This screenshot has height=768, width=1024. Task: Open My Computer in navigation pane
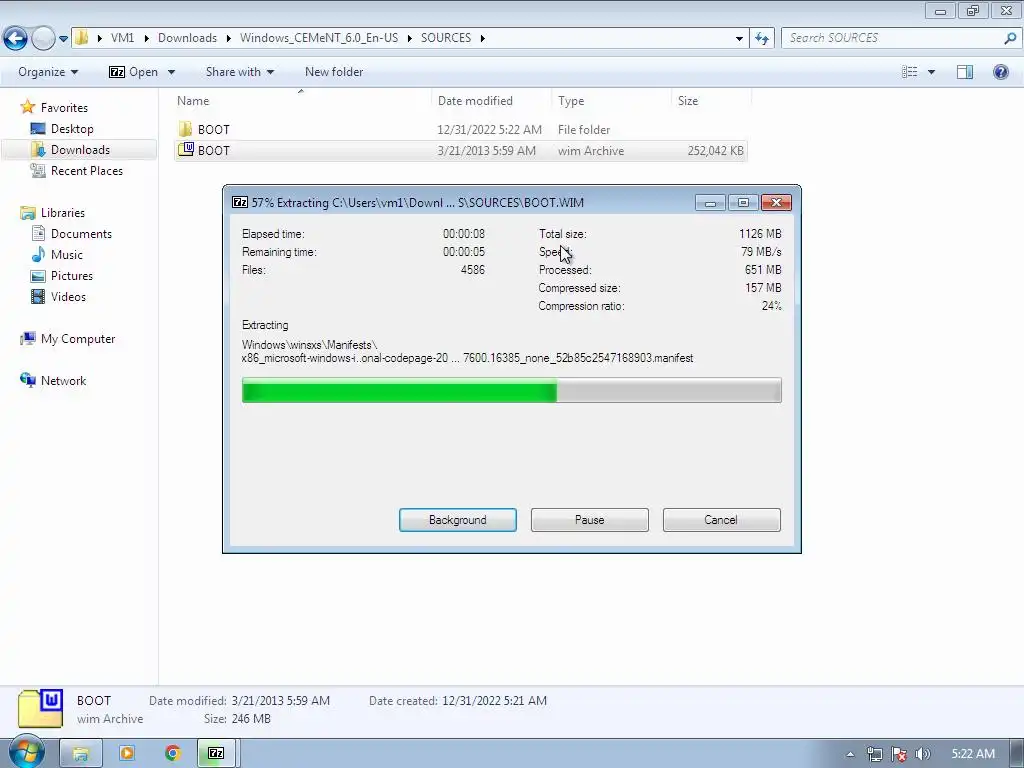[78, 339]
